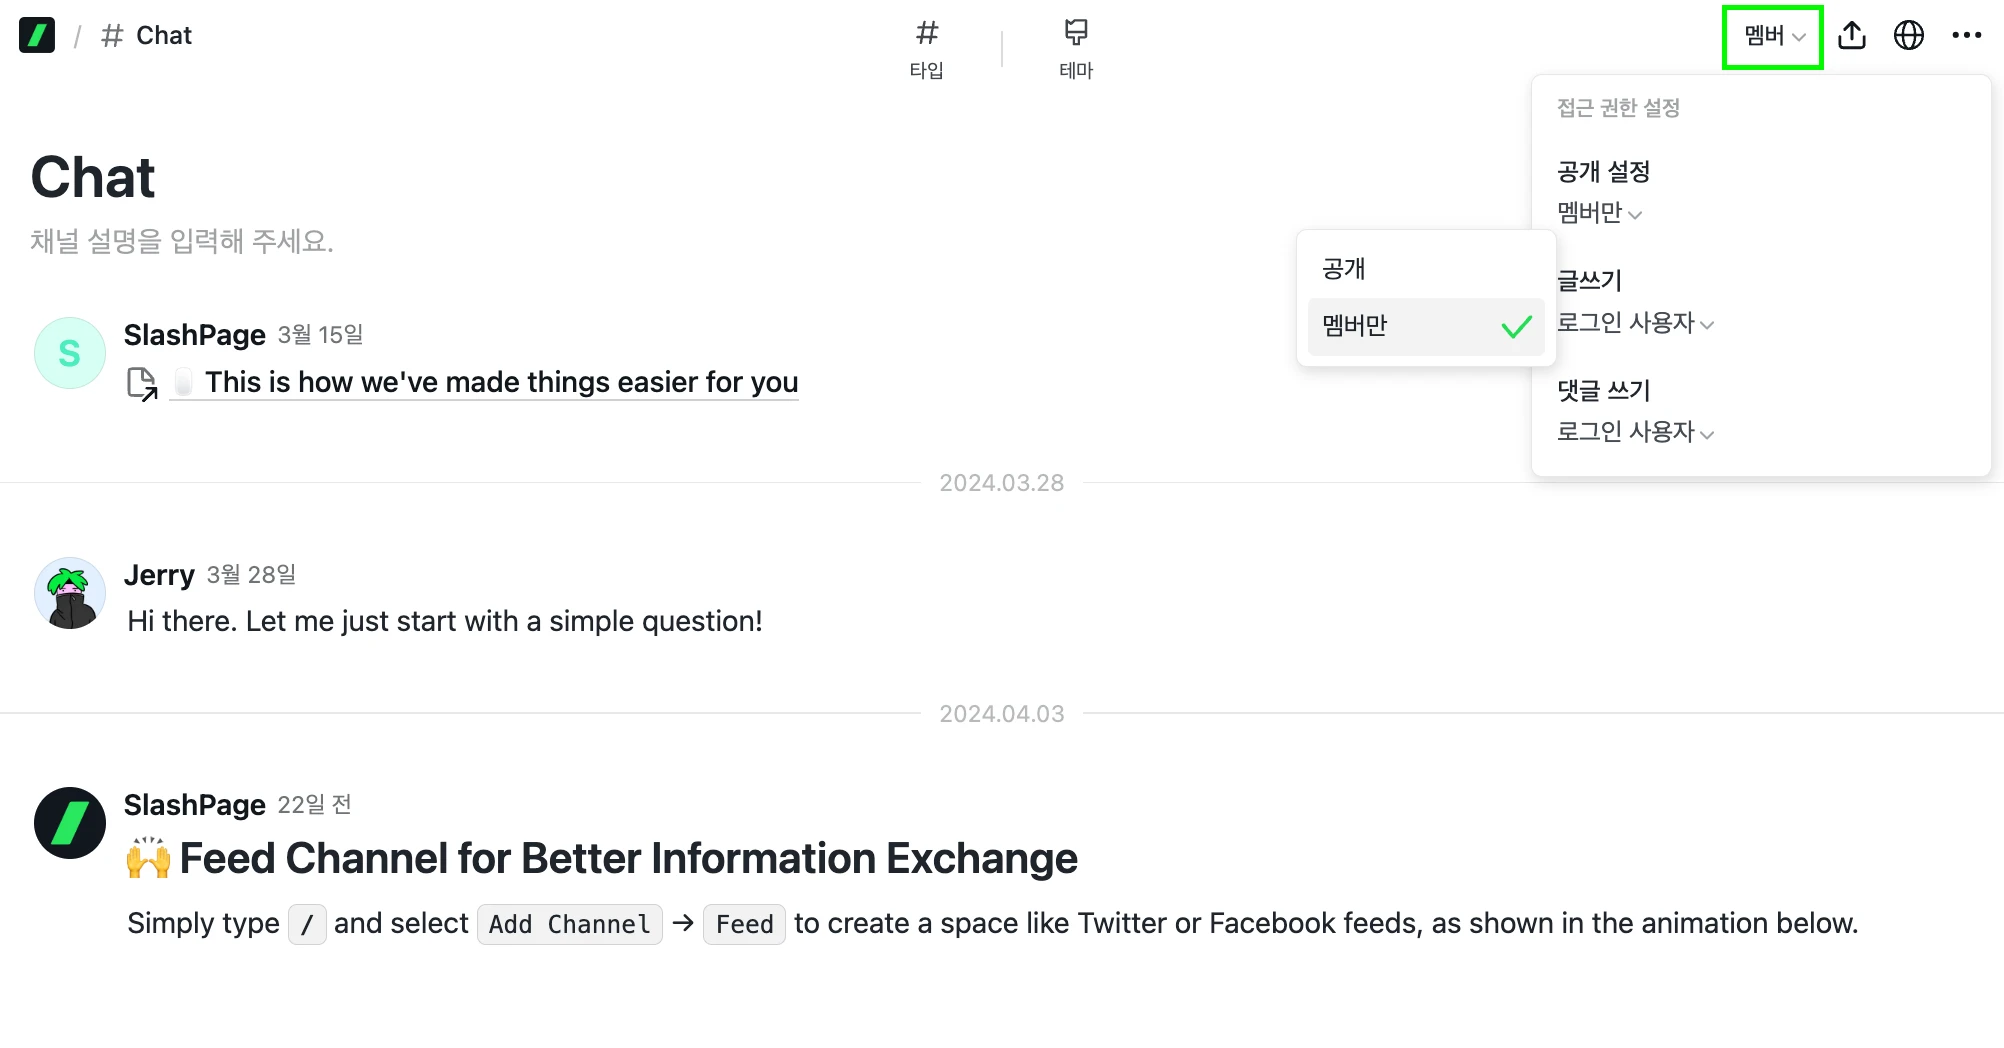Open the three-dot more options menu
2004x1048 pixels.
(1966, 36)
